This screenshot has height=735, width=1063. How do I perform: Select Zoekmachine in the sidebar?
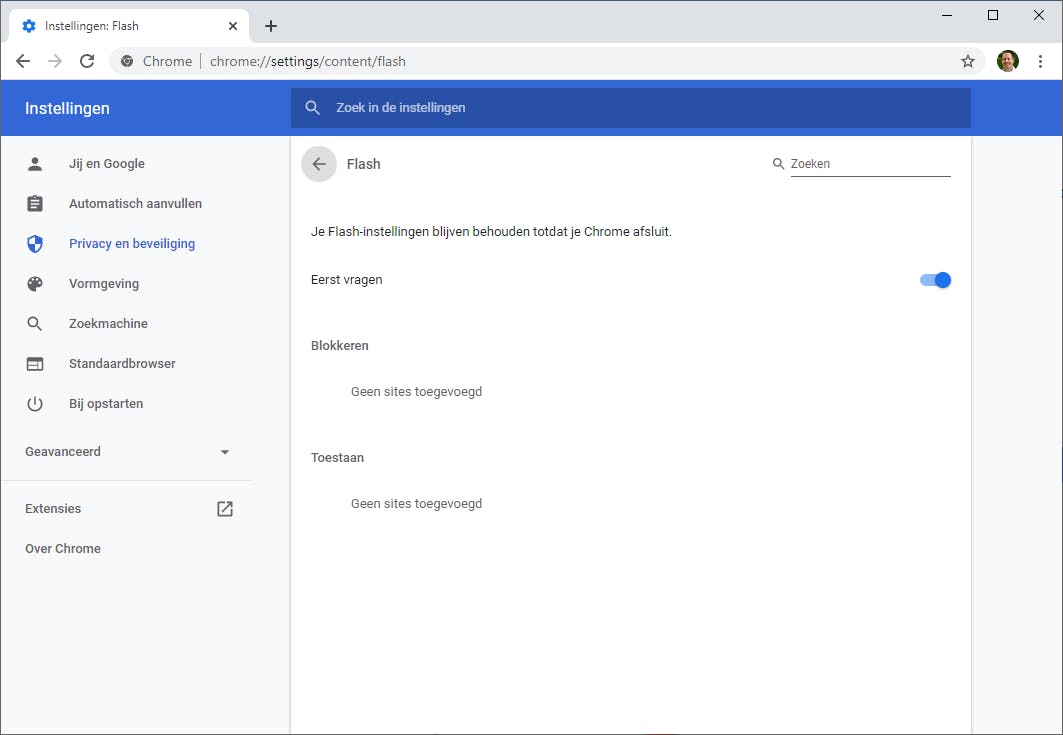point(108,324)
